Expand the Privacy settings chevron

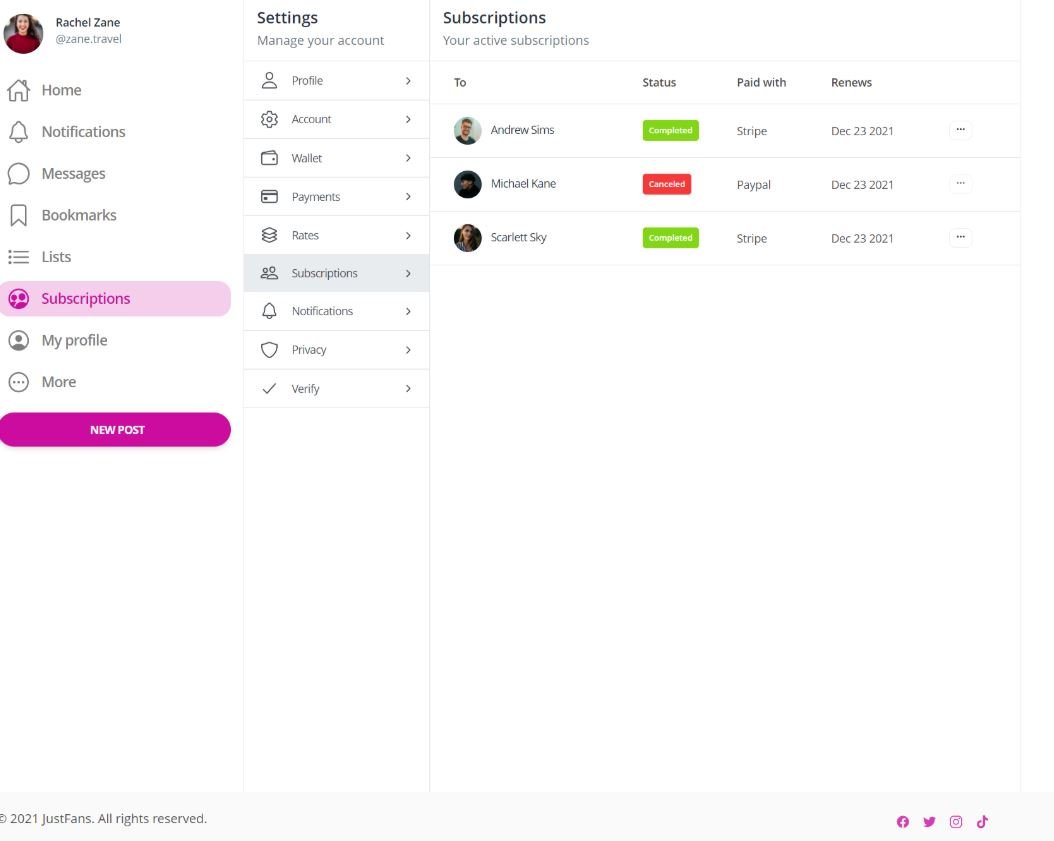click(408, 350)
